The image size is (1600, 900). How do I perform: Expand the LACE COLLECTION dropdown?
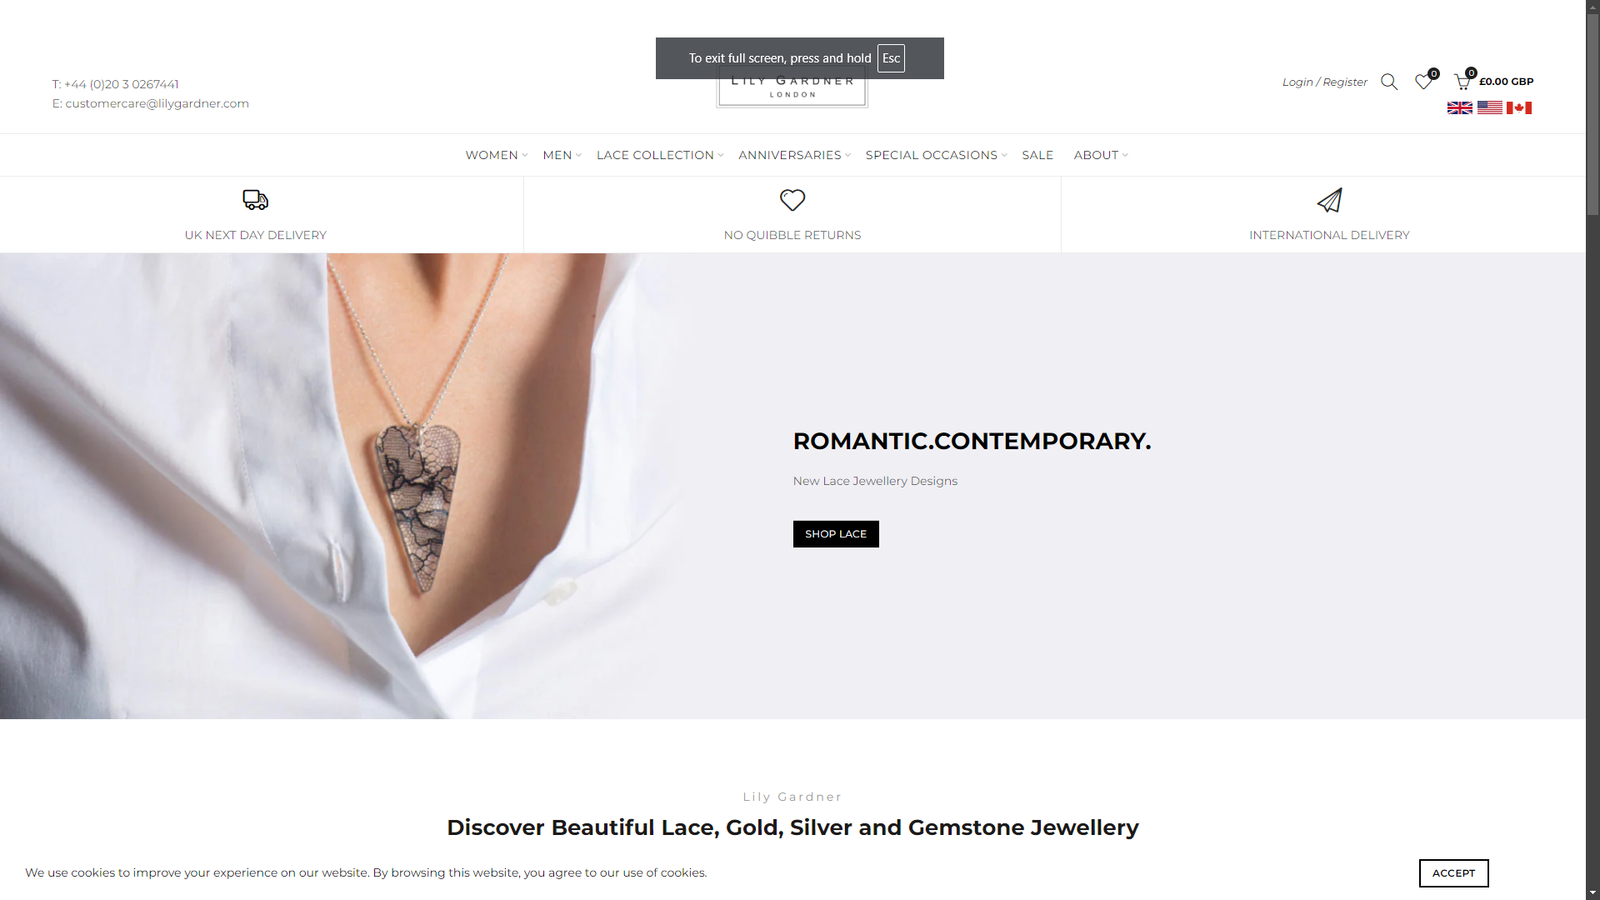660,155
